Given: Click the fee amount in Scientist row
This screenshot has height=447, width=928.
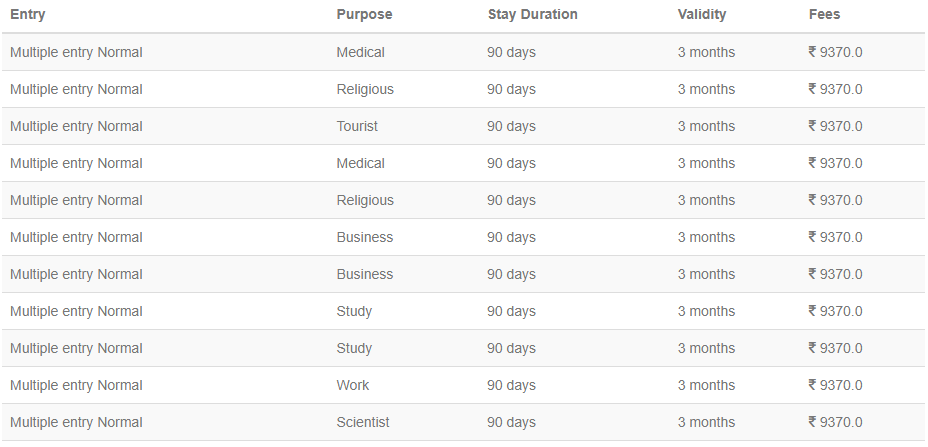Looking at the screenshot, I should click(x=836, y=422).
